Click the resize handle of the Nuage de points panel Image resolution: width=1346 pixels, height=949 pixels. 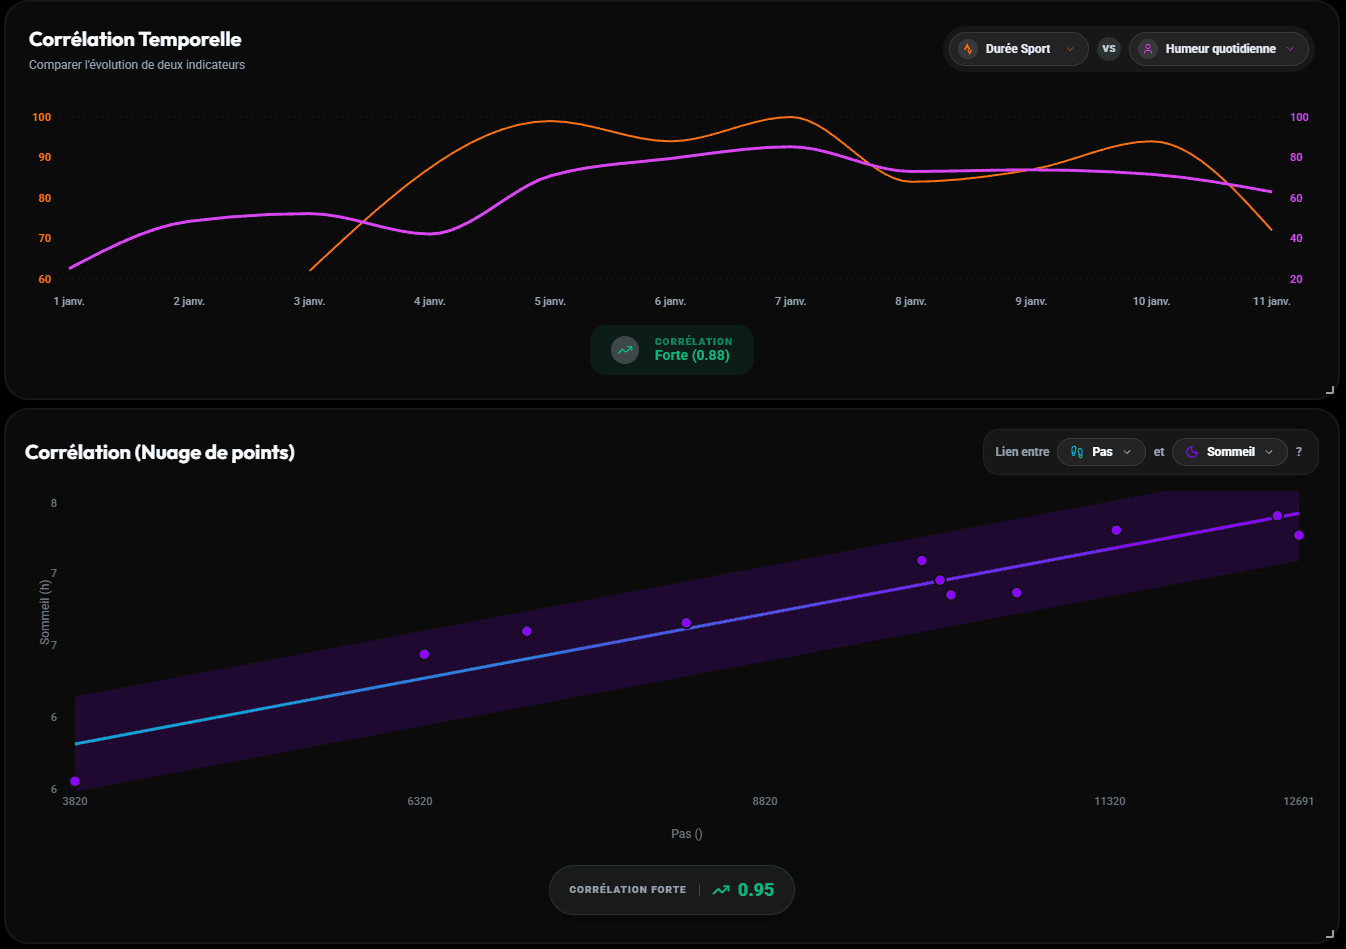[x=1330, y=933]
